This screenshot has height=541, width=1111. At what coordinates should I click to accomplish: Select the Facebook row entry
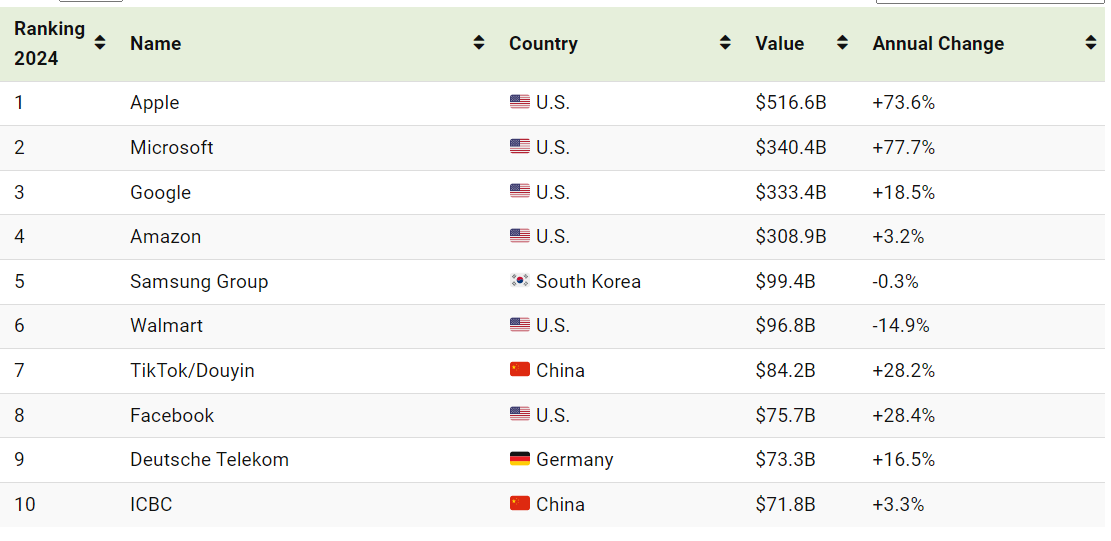click(x=172, y=415)
